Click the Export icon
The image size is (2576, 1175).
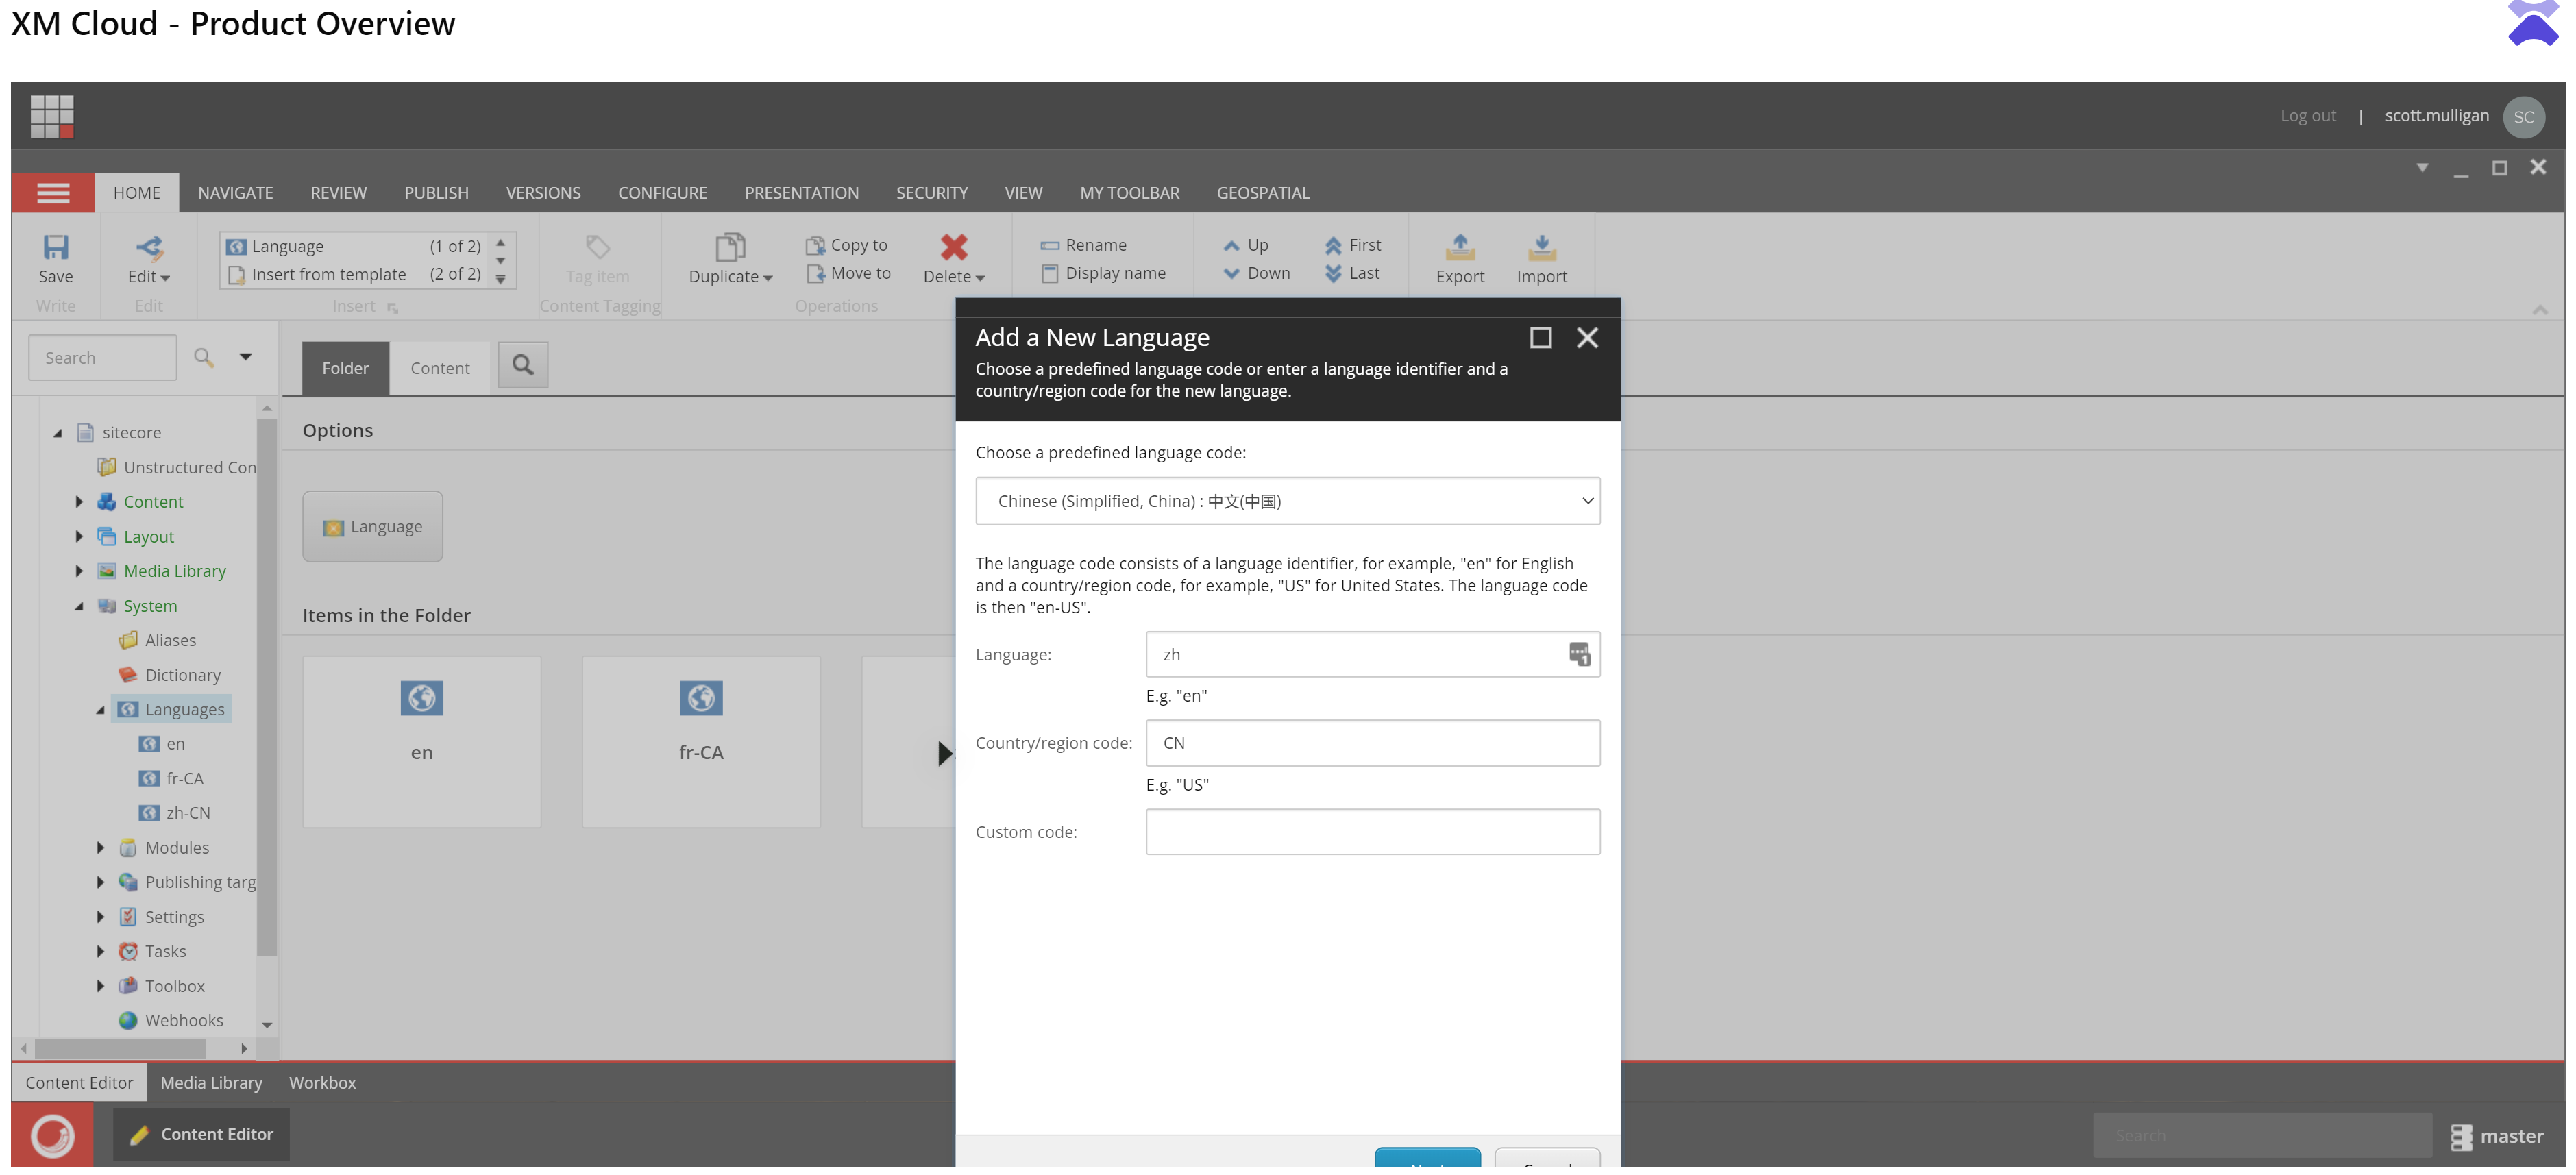tap(1459, 247)
